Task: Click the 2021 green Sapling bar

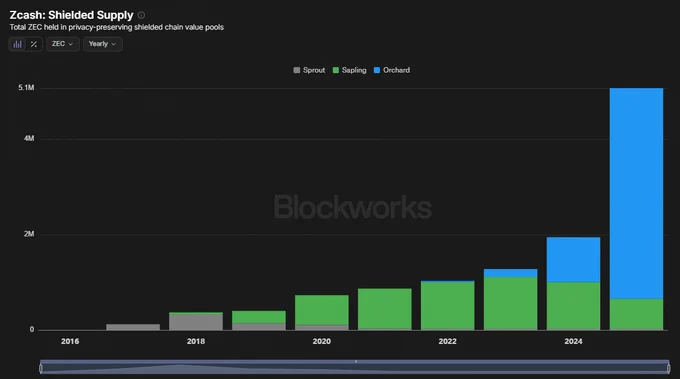Action: point(385,309)
